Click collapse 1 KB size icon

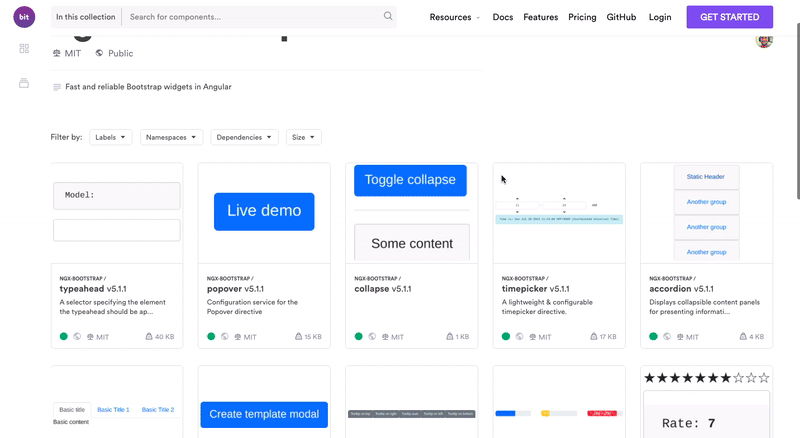(x=449, y=336)
